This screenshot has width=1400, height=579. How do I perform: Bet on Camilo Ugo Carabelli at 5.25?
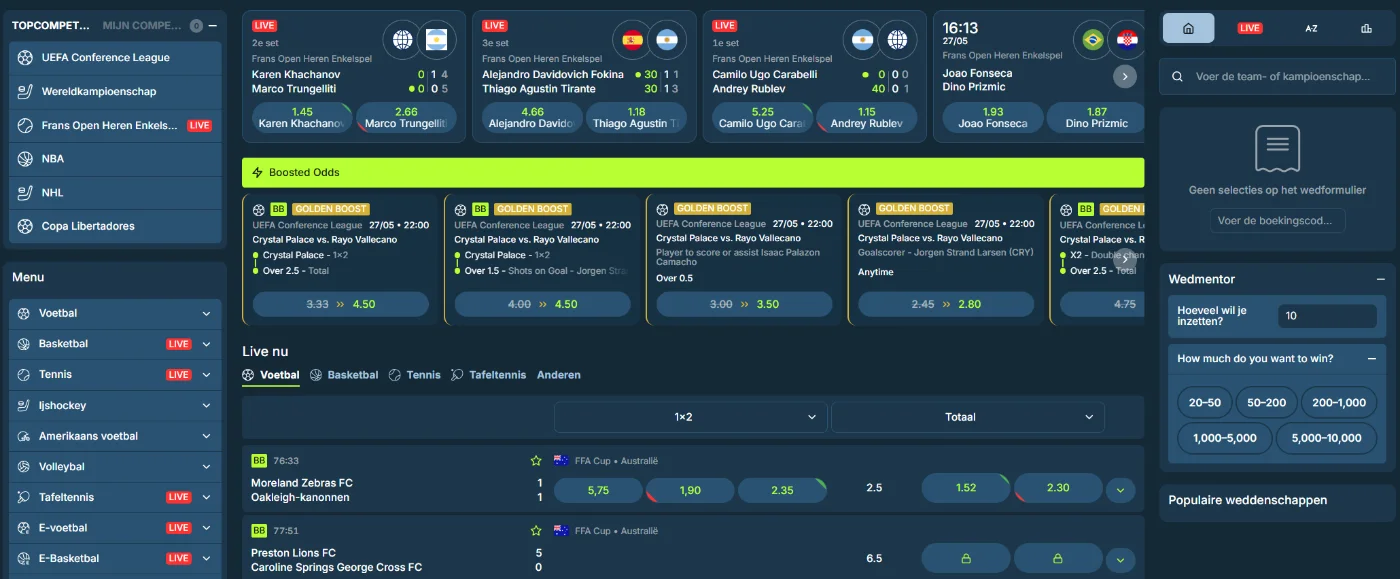tap(762, 118)
